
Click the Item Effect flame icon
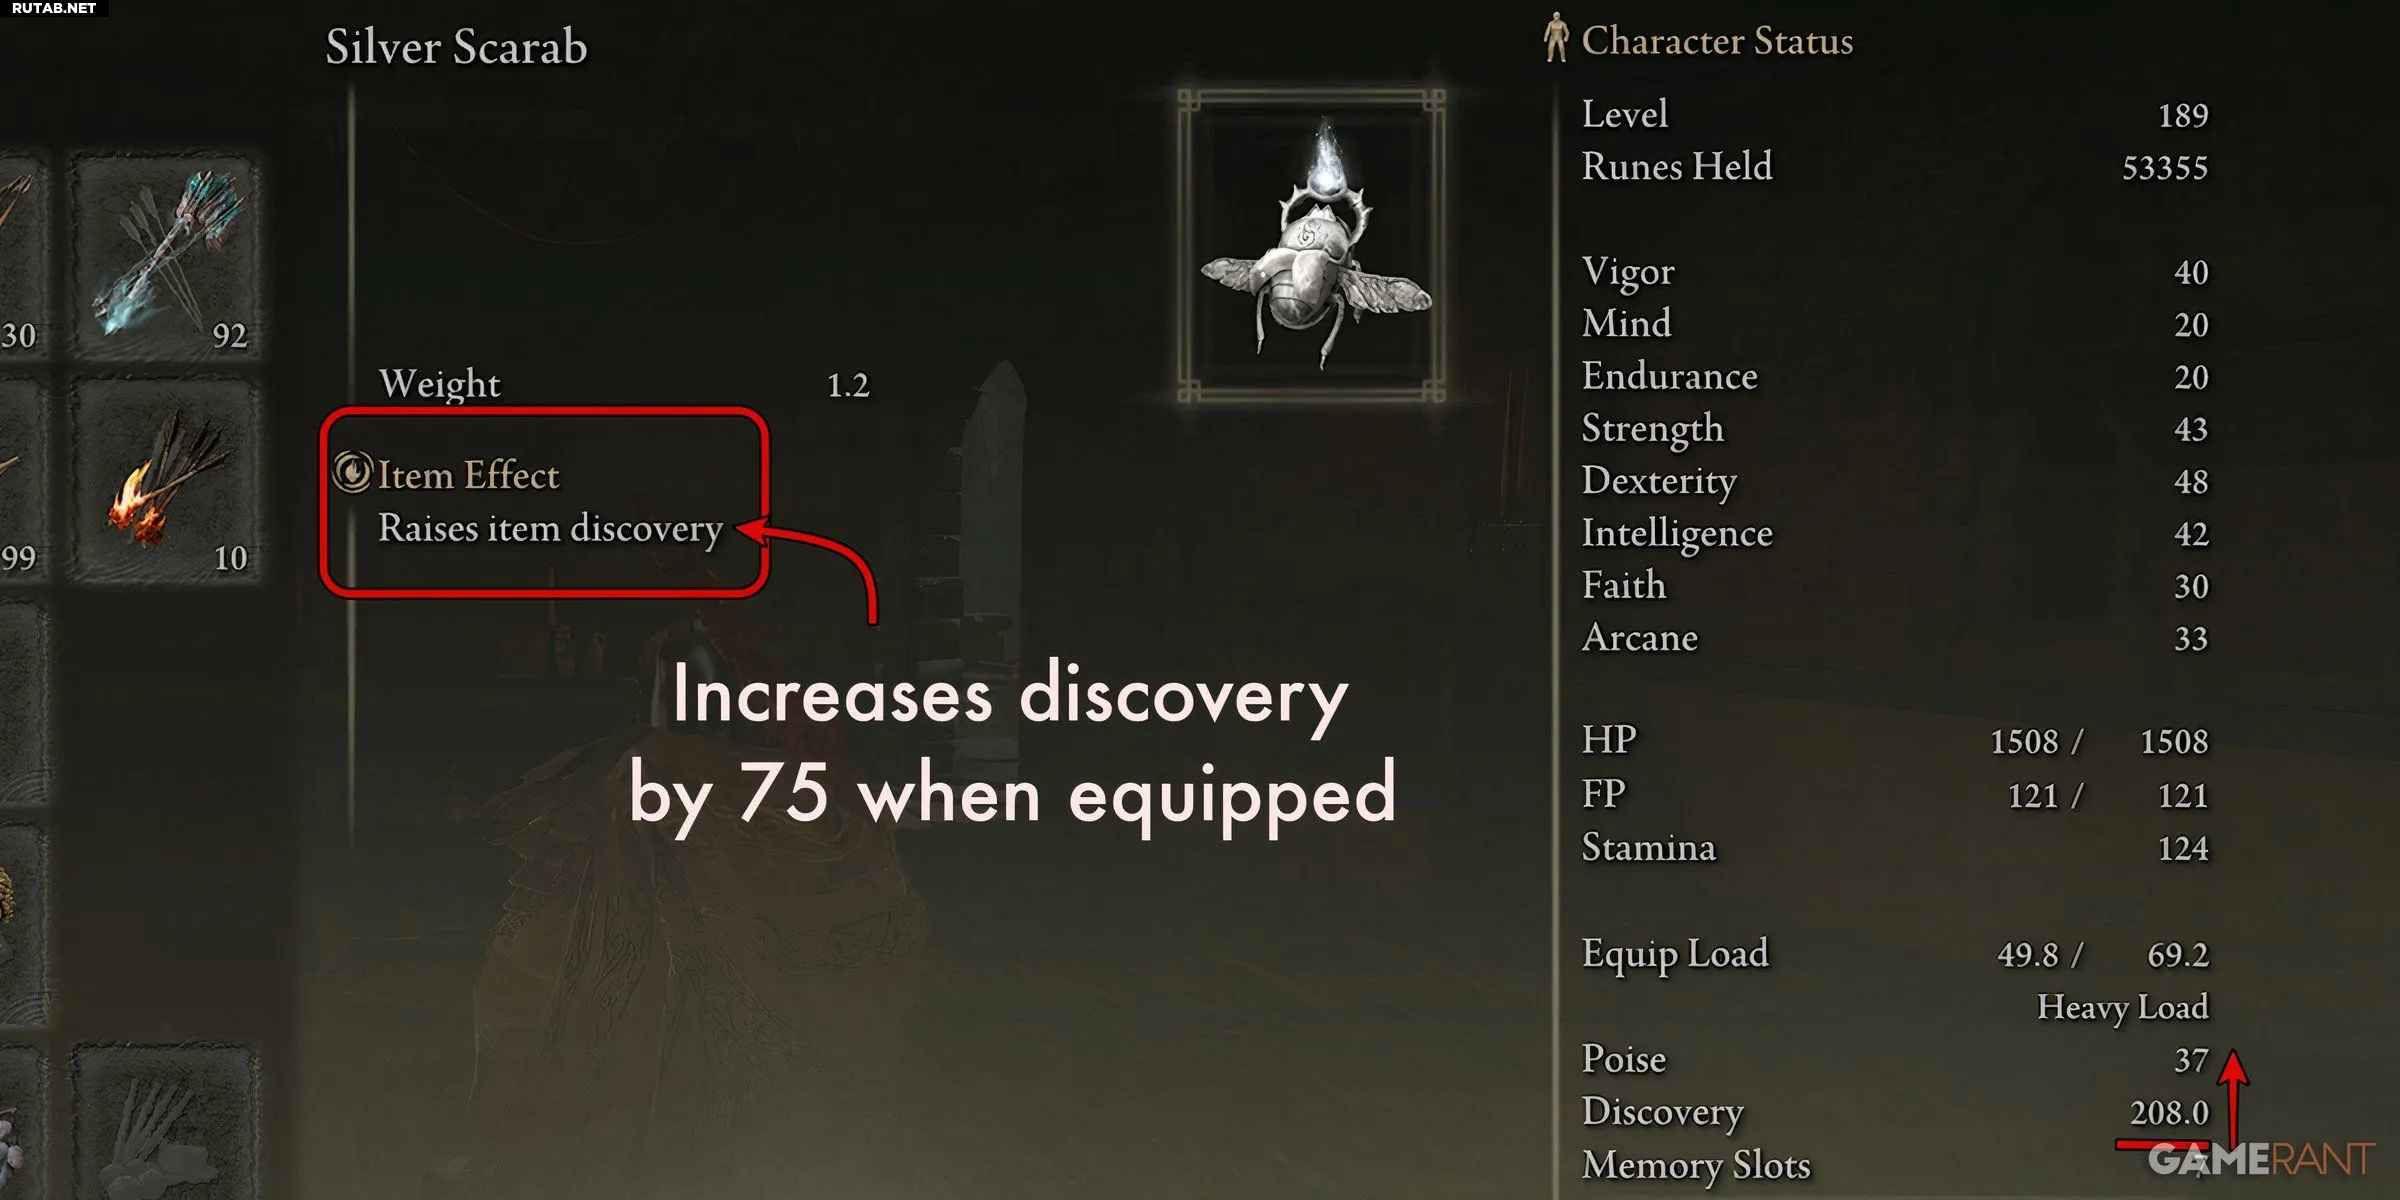pos(352,472)
